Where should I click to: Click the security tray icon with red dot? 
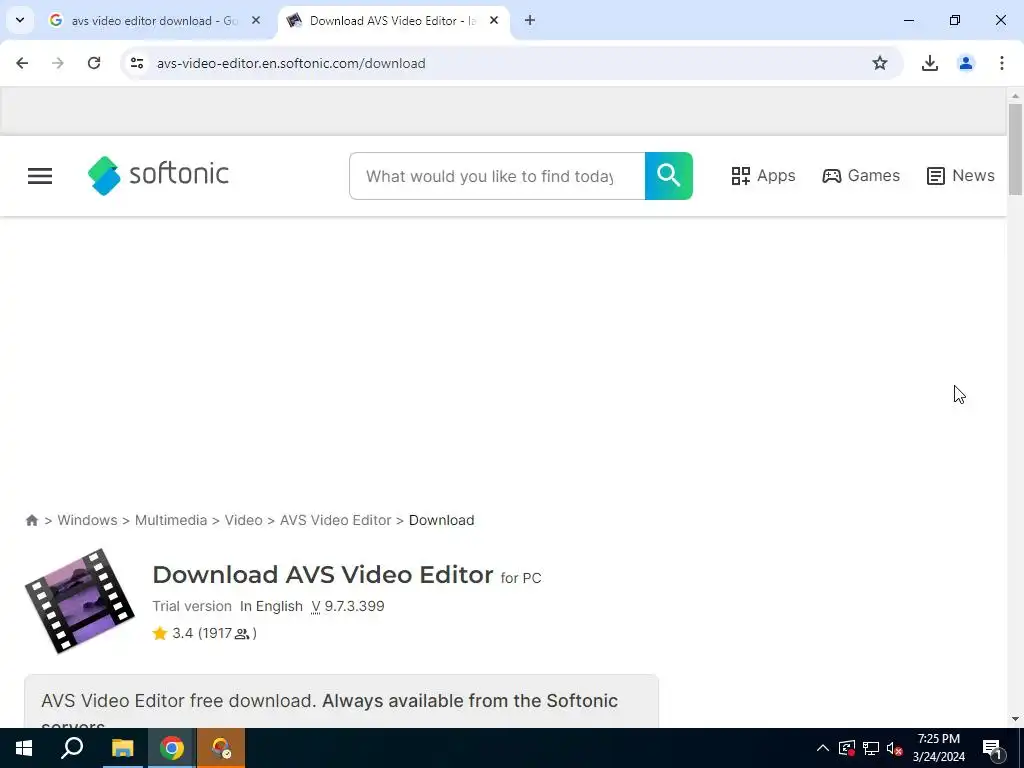click(x=846, y=748)
